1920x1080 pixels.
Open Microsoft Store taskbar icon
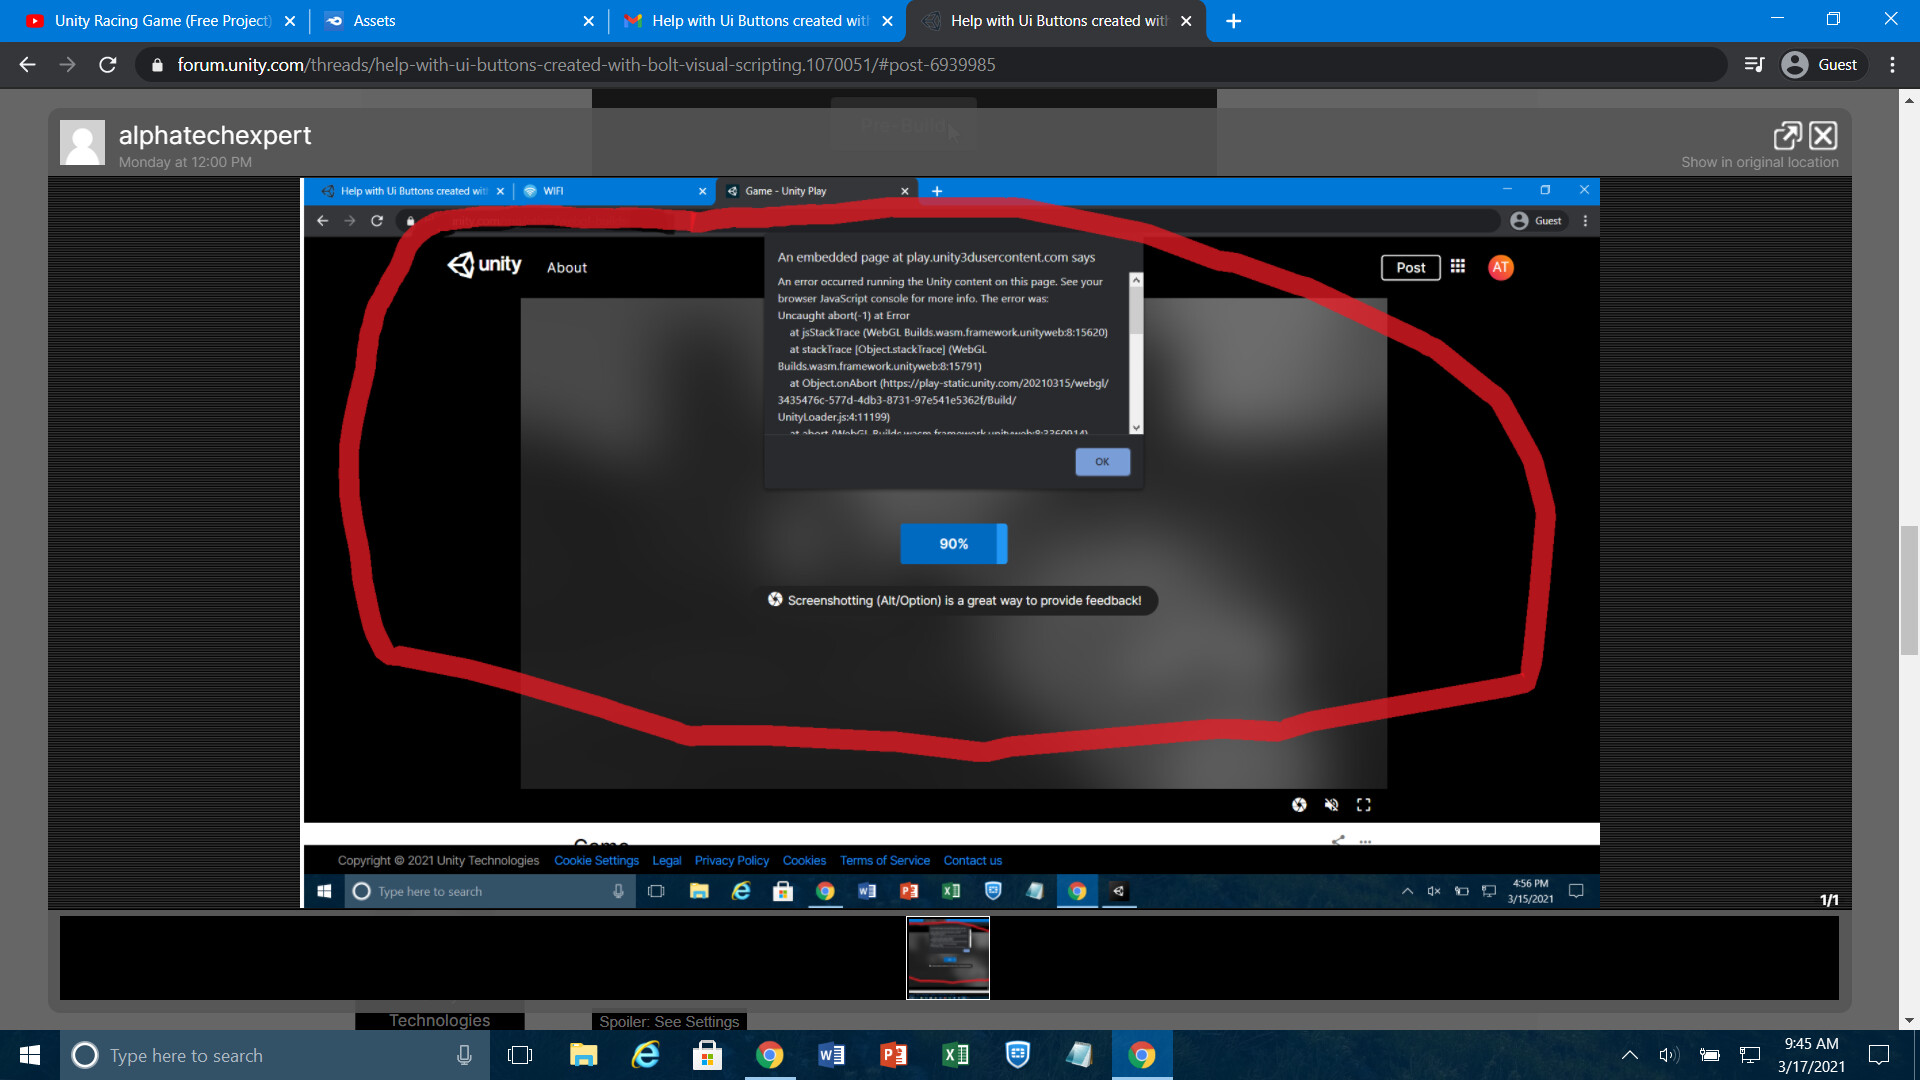(707, 1055)
